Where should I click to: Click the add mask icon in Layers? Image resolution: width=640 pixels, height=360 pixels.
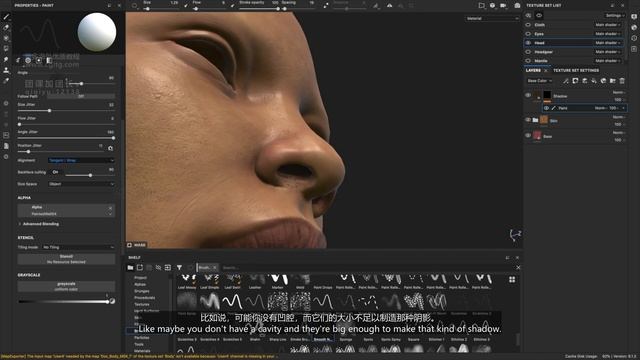tap(575, 81)
